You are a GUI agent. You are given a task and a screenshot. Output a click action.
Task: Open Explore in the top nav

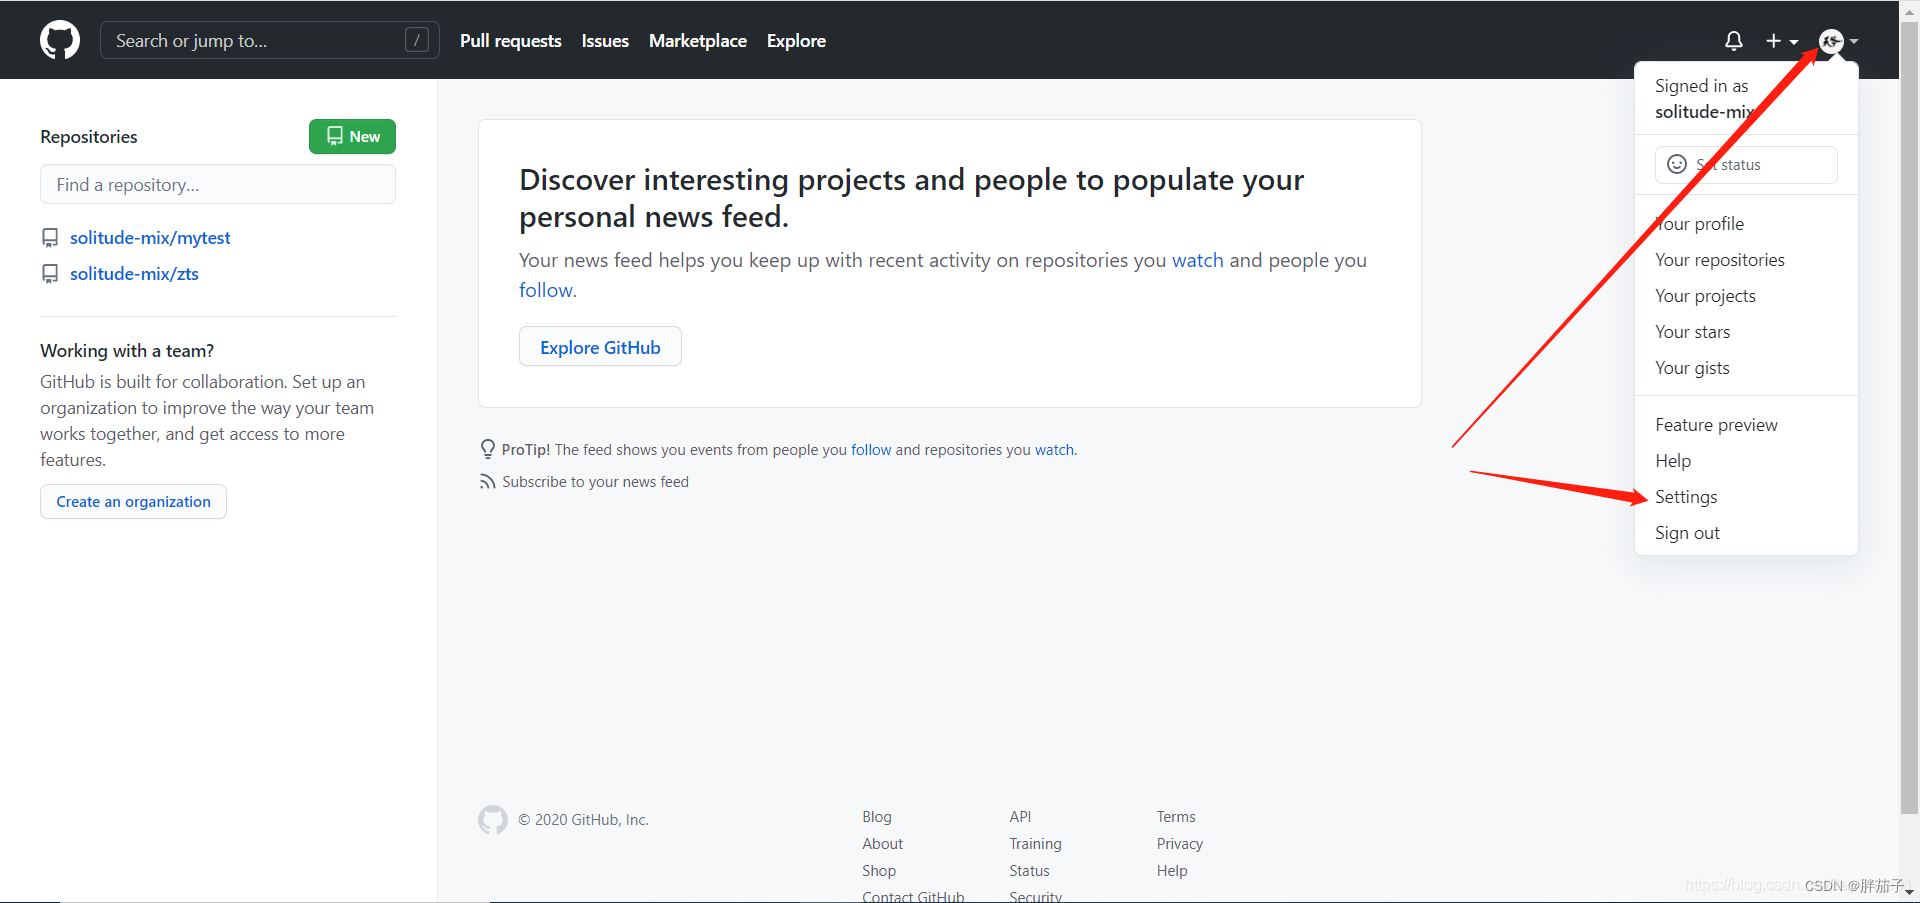tap(796, 41)
